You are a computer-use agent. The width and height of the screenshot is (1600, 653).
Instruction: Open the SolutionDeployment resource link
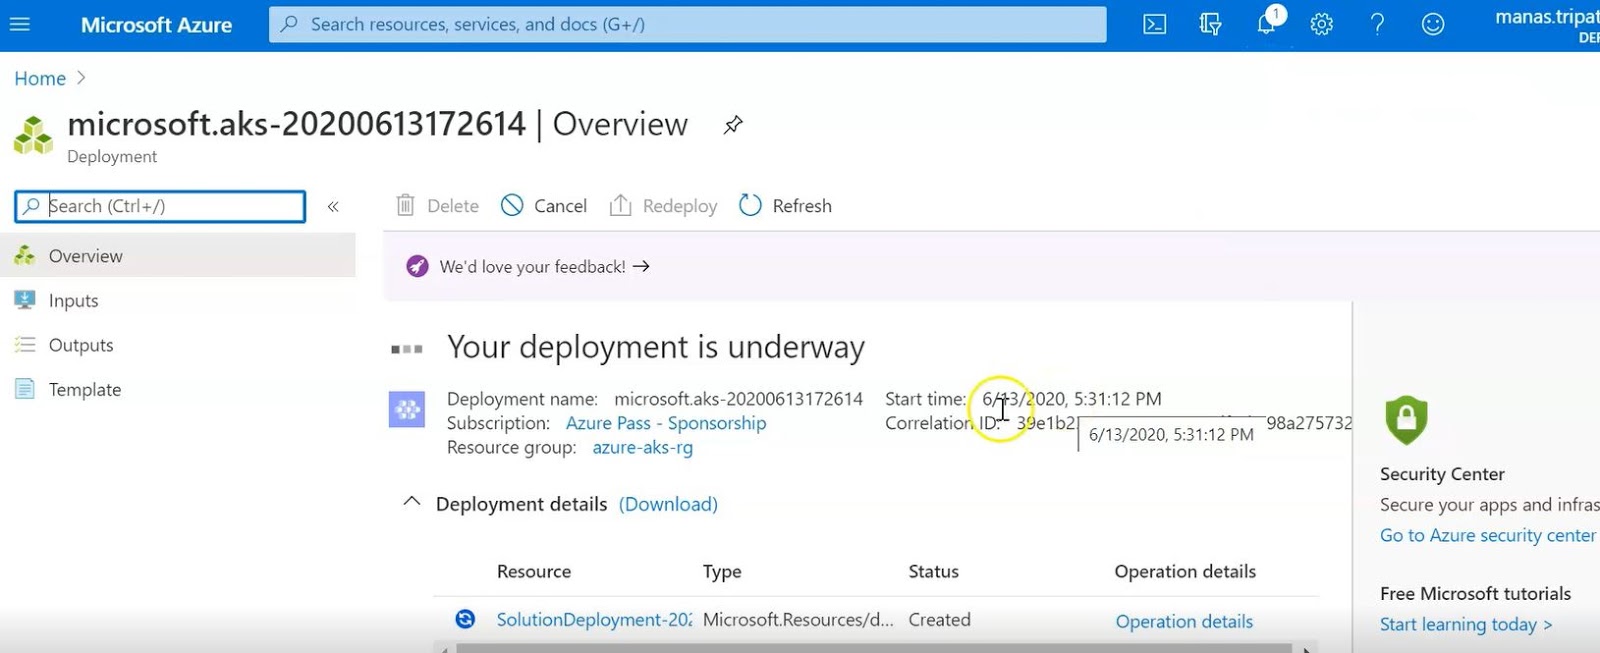pos(594,620)
